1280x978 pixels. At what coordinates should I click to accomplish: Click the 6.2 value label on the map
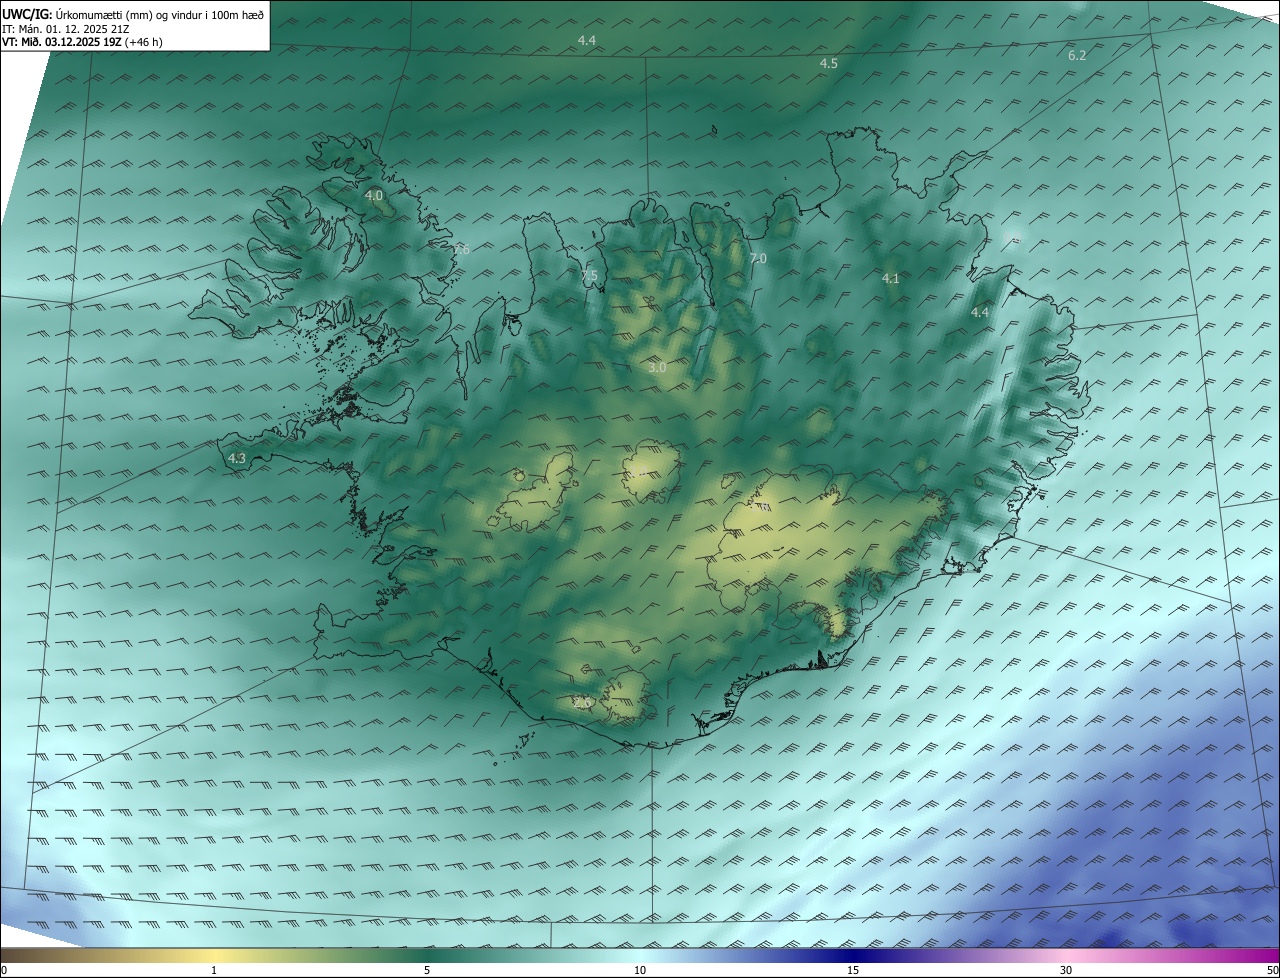pos(1077,56)
